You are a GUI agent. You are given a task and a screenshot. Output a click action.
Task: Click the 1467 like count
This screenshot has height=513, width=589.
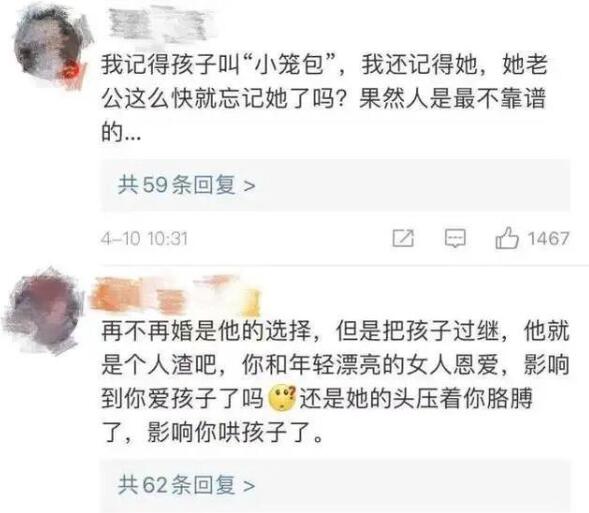pos(548,238)
